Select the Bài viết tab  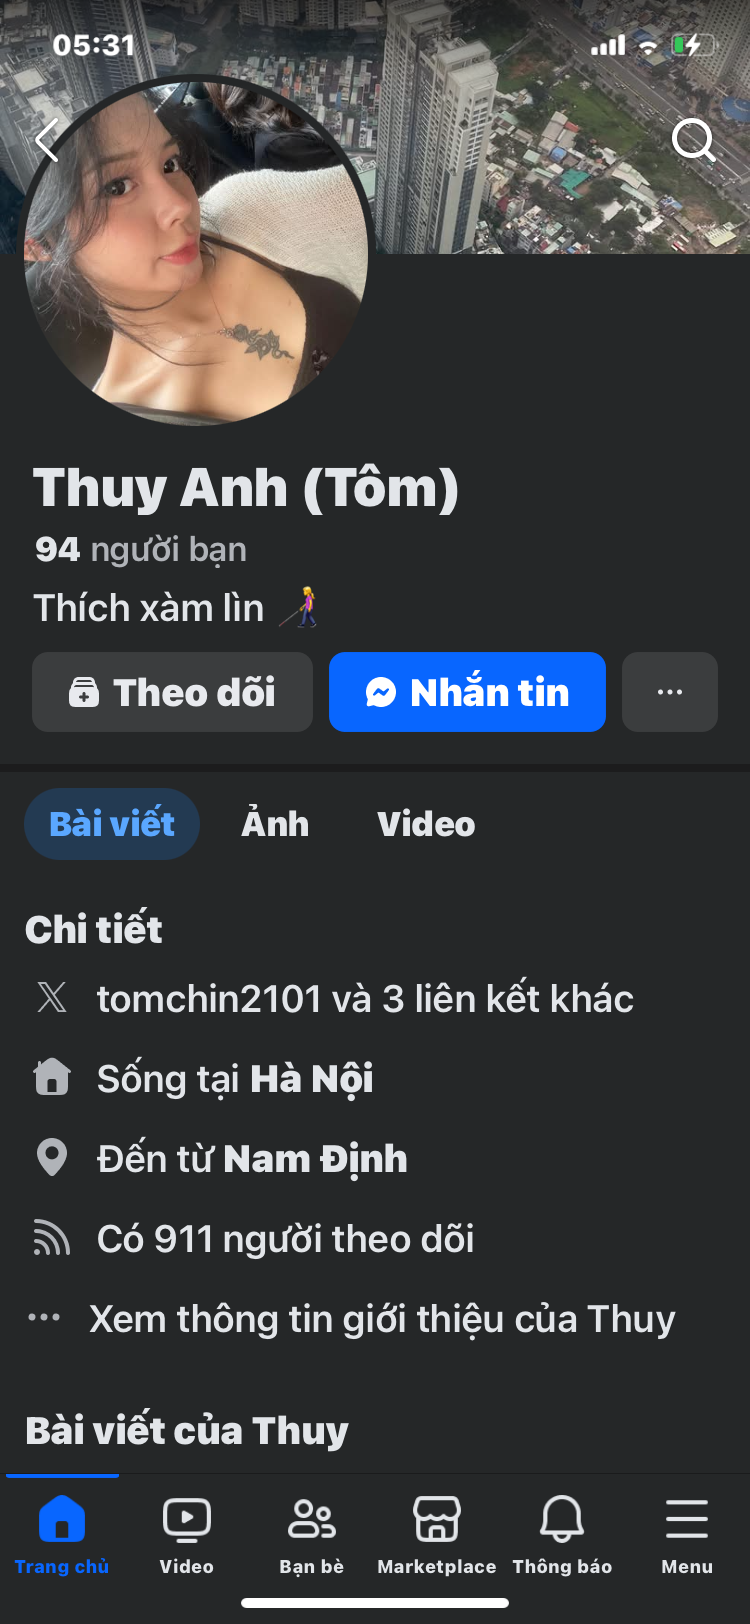[x=112, y=824]
